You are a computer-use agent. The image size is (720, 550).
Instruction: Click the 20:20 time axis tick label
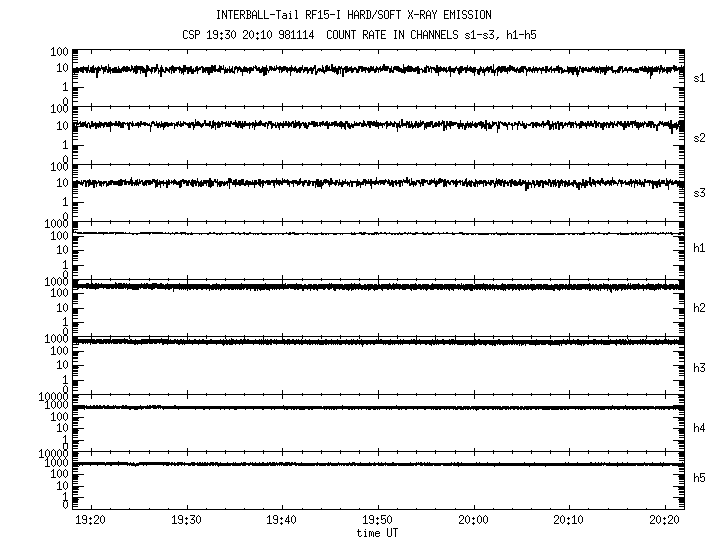pos(664,521)
